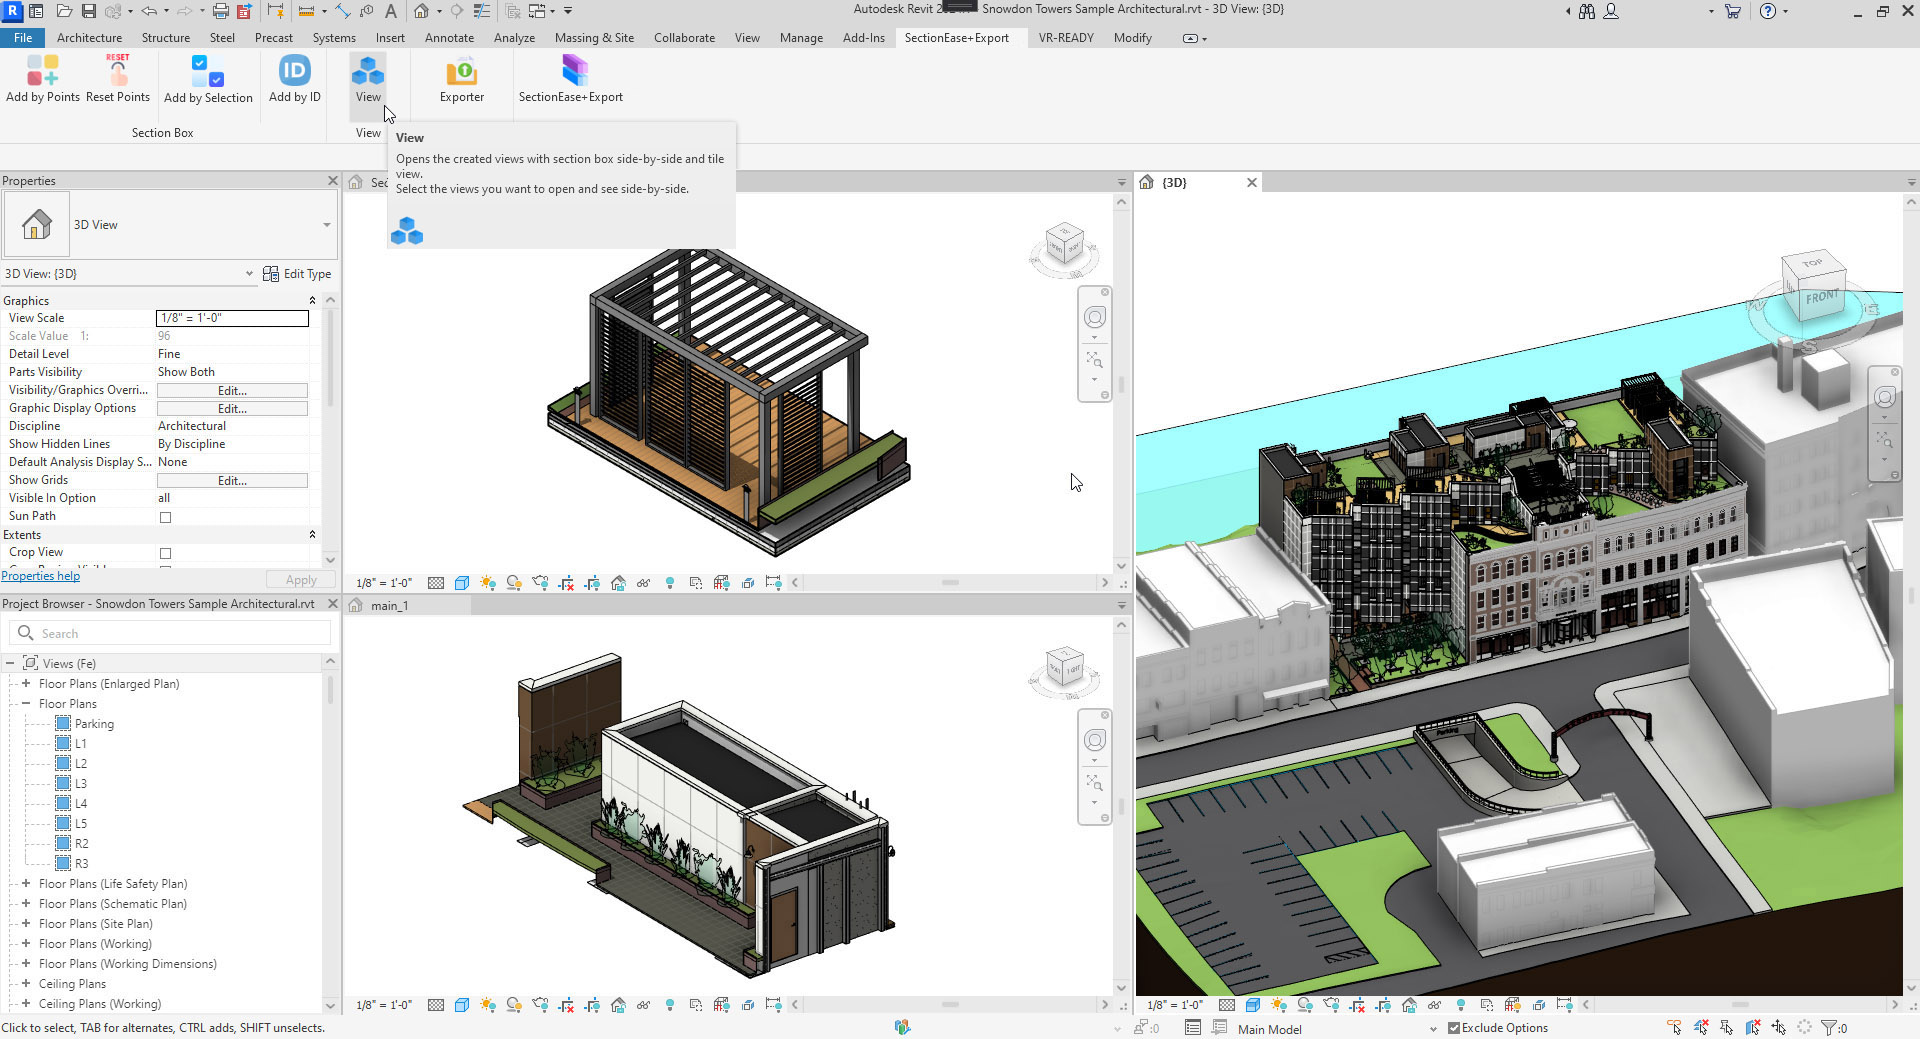Expand Floor Plans (Life Safety Plan) node

(x=26, y=884)
